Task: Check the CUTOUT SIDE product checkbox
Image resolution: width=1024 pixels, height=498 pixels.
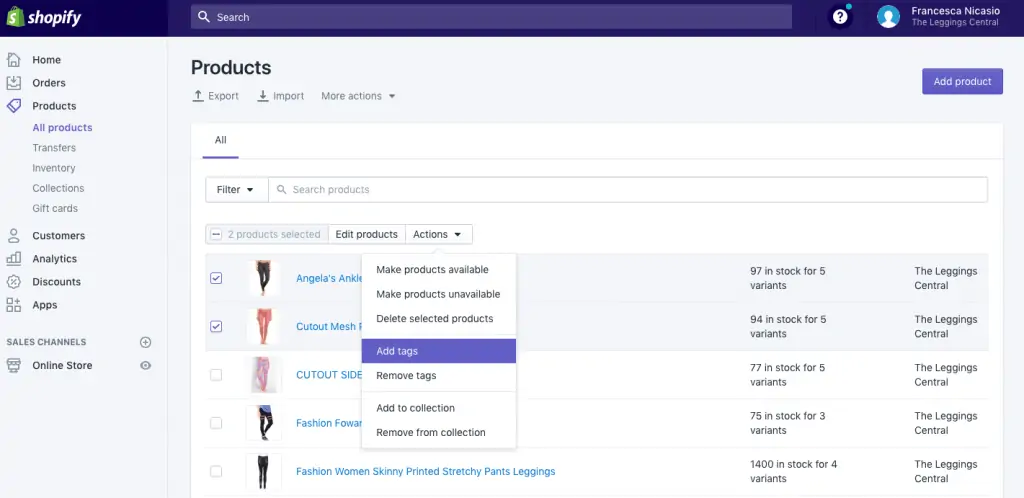Action: coord(216,375)
